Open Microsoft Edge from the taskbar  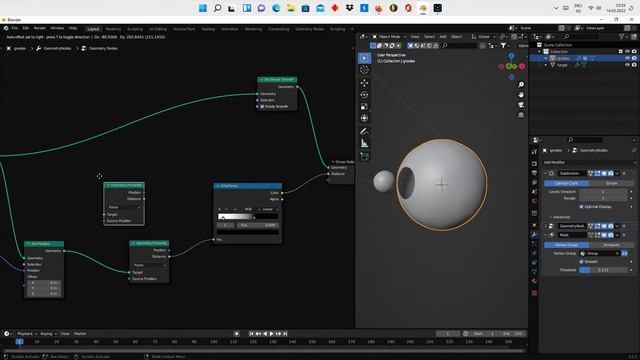click(x=276, y=8)
